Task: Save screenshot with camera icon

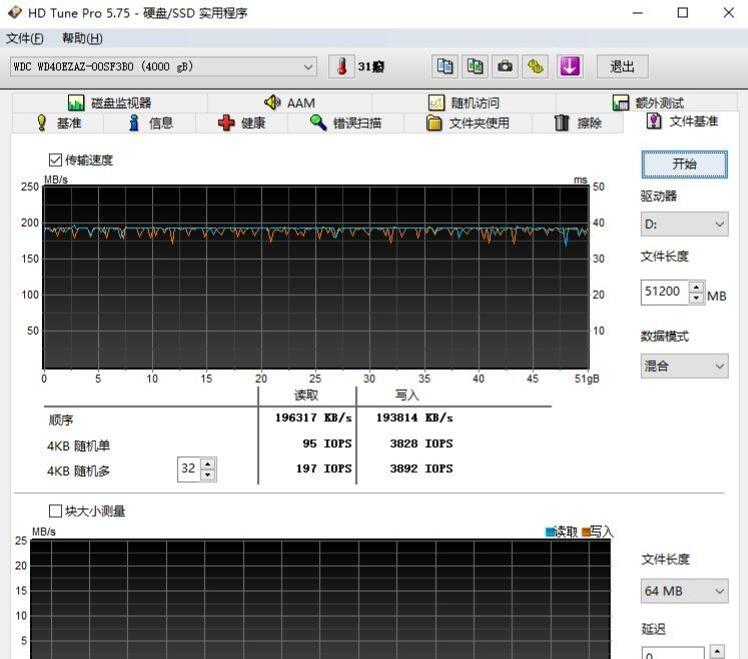Action: click(x=505, y=66)
